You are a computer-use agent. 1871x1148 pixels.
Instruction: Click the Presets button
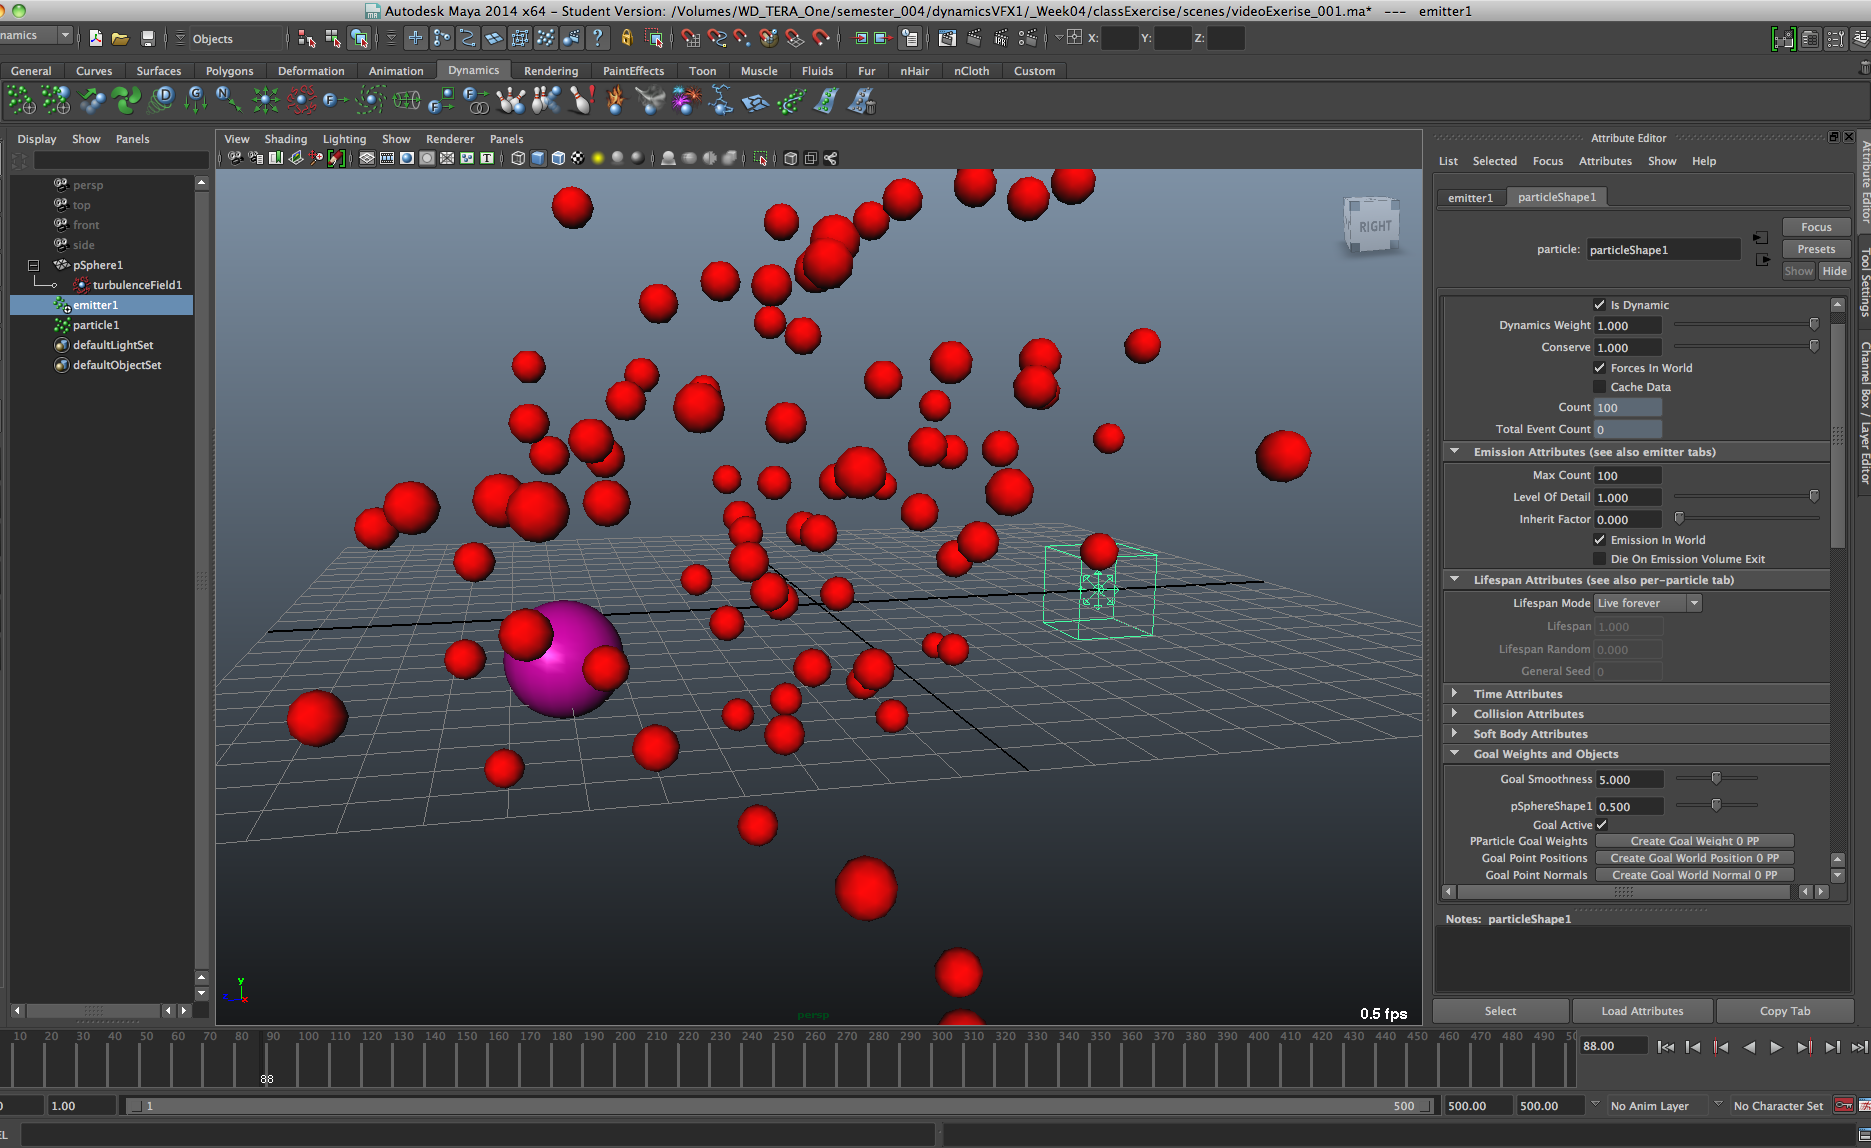1815,249
